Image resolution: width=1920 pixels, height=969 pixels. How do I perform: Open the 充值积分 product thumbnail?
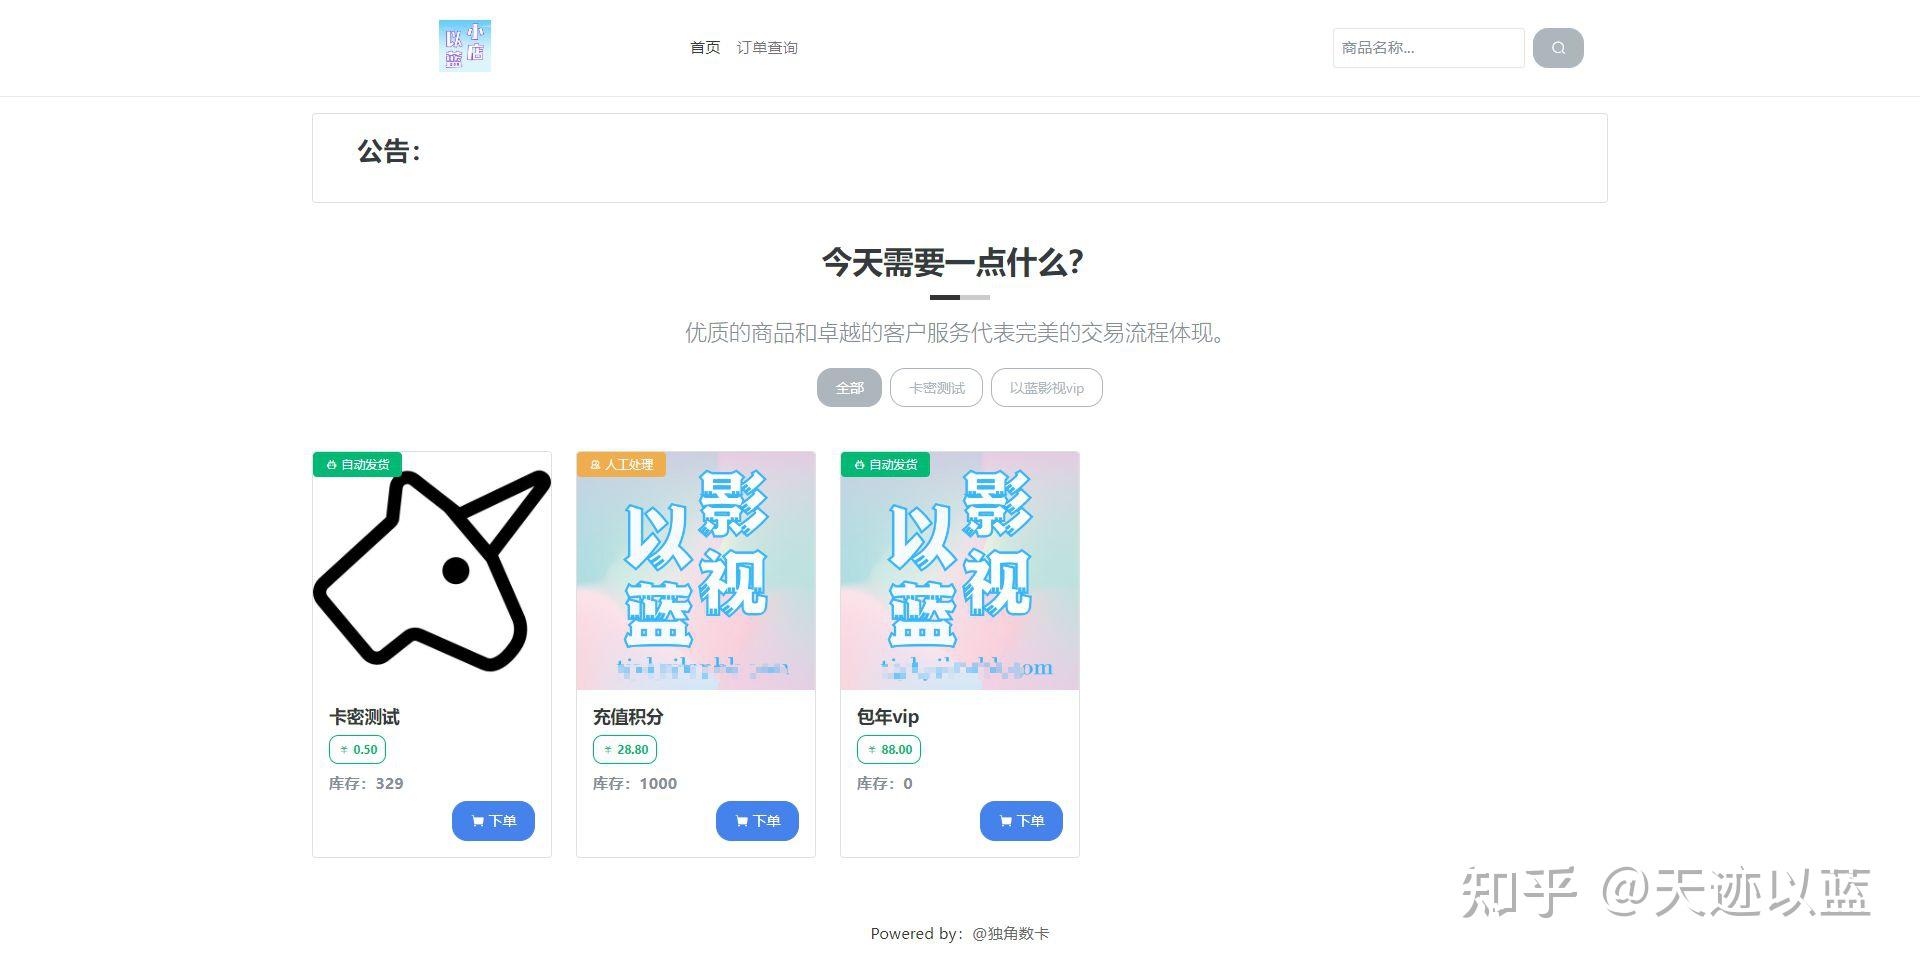click(696, 571)
